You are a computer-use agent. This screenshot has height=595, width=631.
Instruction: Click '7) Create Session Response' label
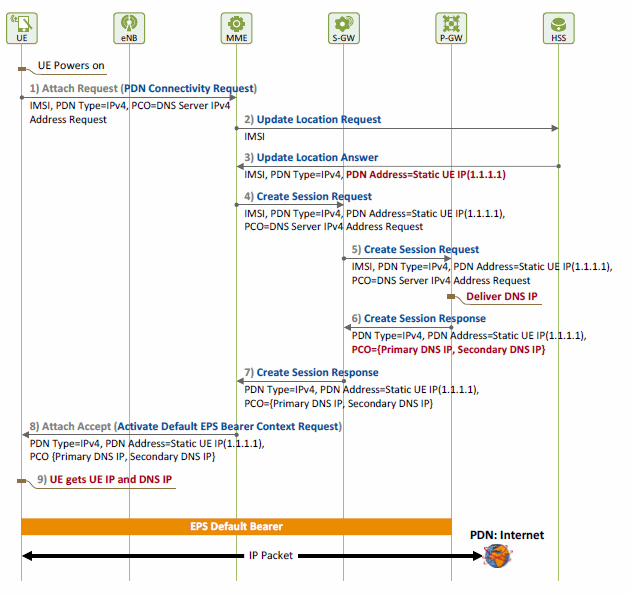(311, 372)
